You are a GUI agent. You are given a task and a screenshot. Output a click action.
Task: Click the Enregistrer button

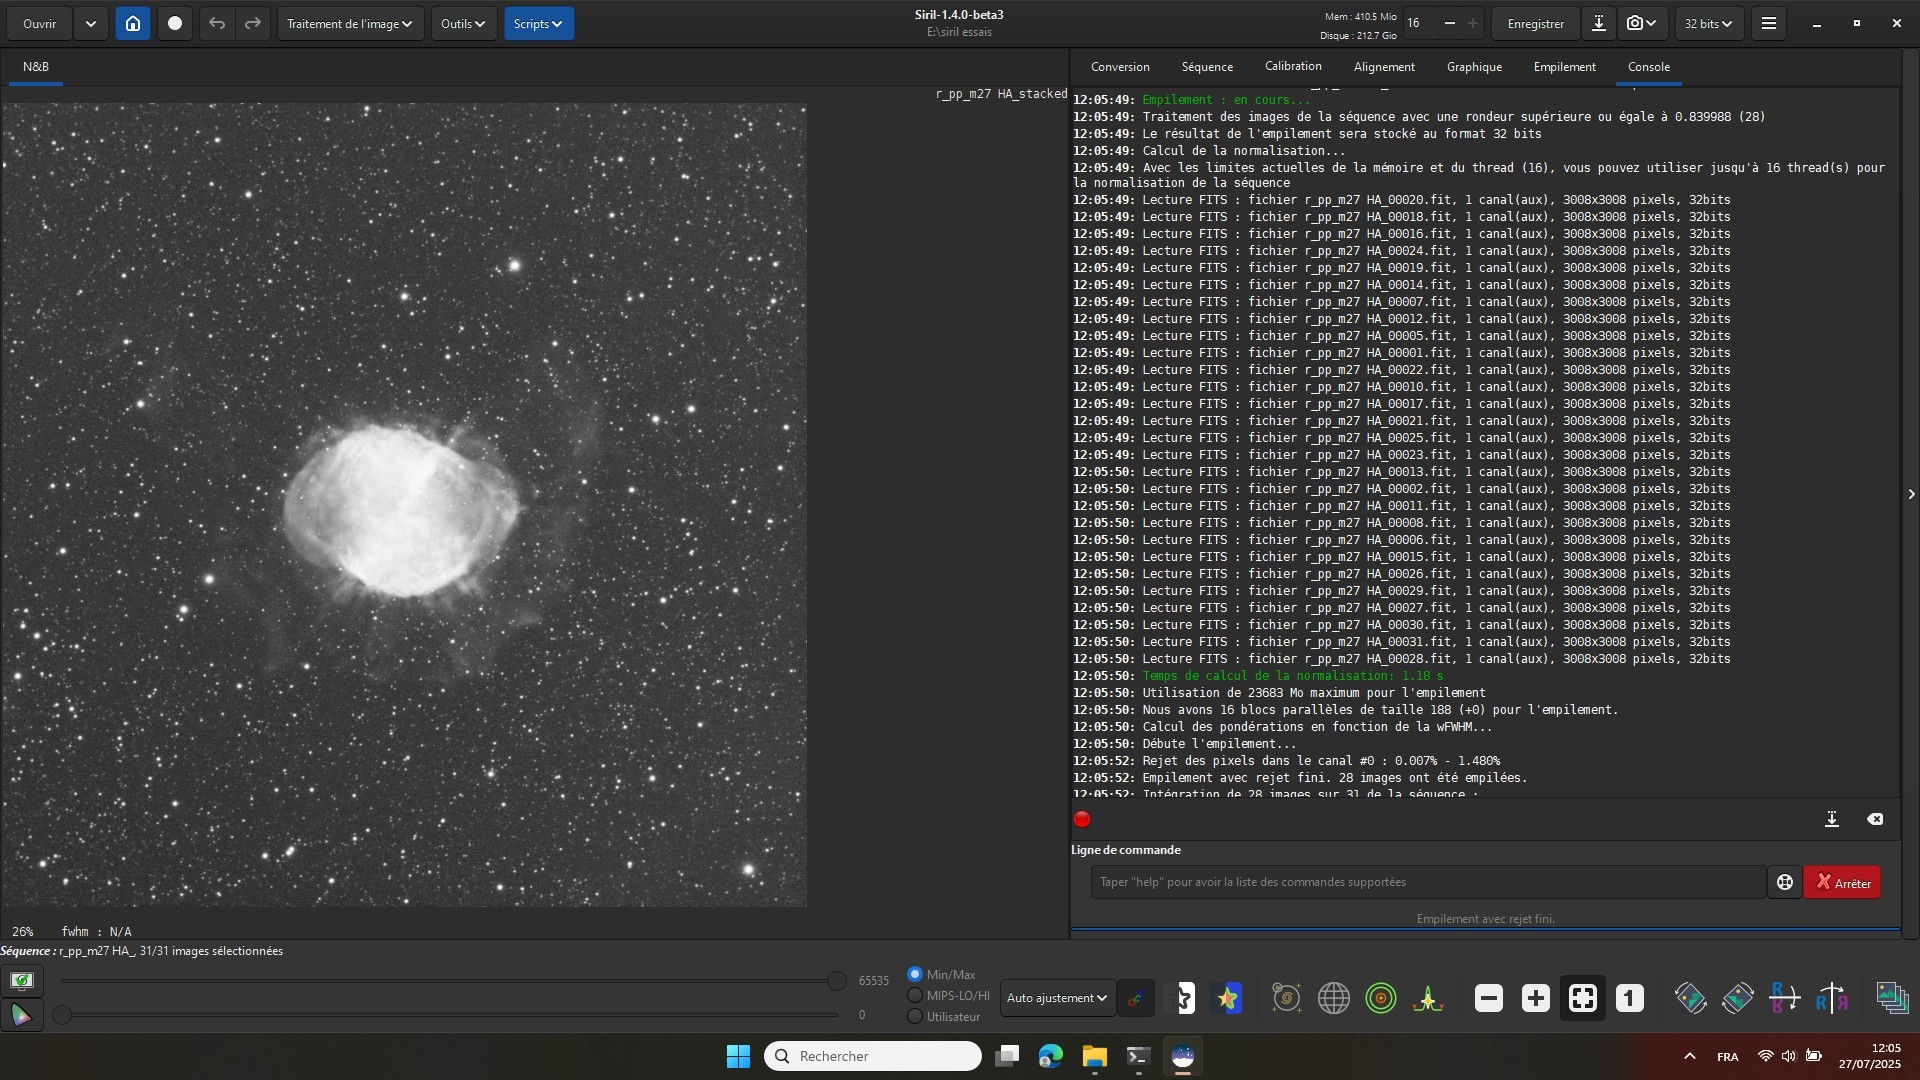(x=1535, y=23)
